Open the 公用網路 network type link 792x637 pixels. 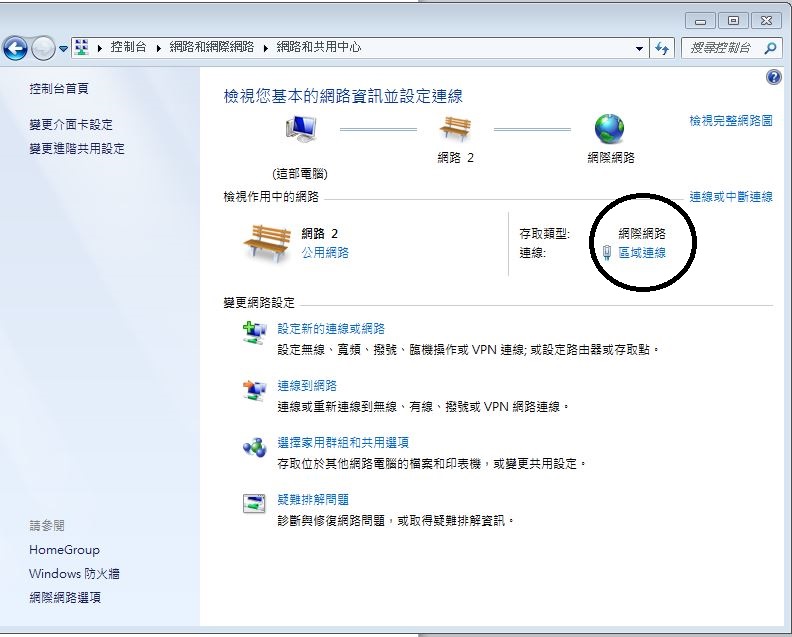pyautogui.click(x=325, y=253)
